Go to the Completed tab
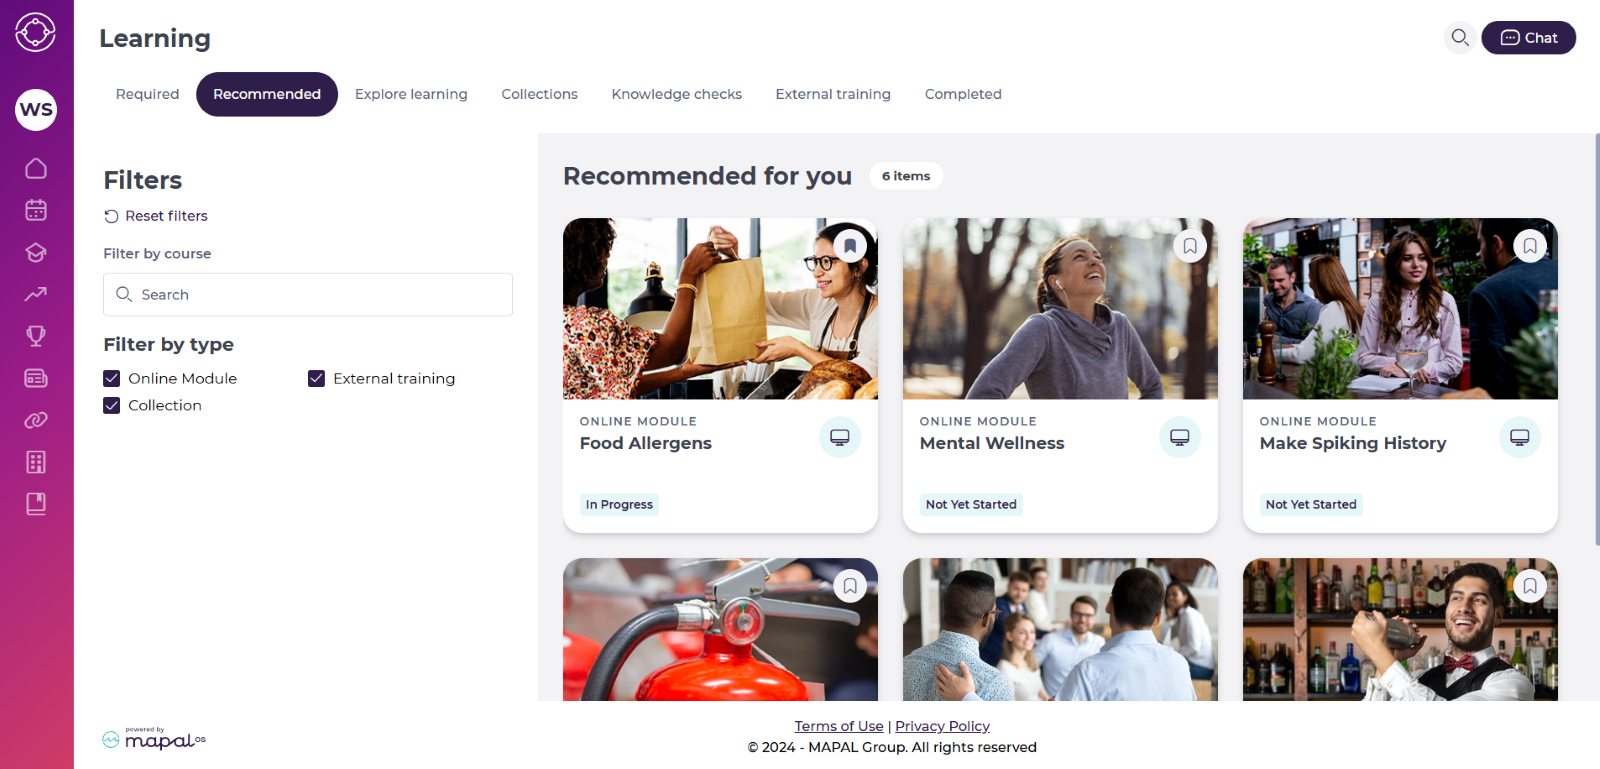The width and height of the screenshot is (1600, 769). (x=963, y=94)
